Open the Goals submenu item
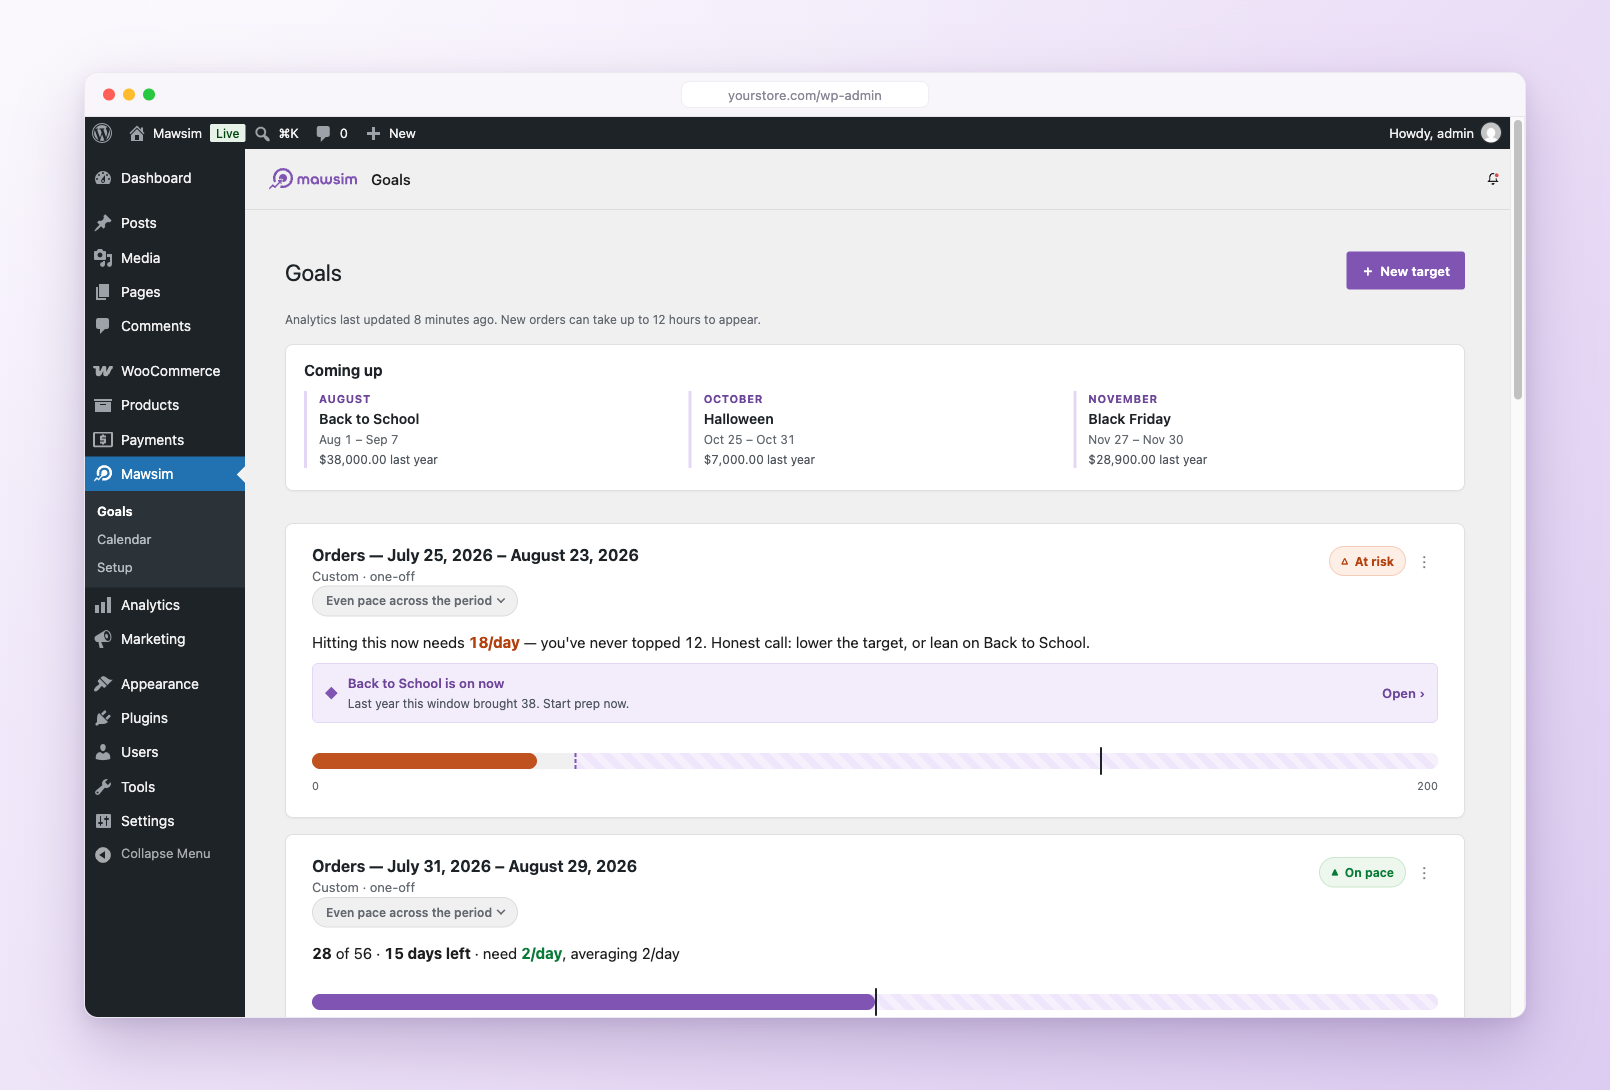The width and height of the screenshot is (1610, 1090). click(115, 511)
